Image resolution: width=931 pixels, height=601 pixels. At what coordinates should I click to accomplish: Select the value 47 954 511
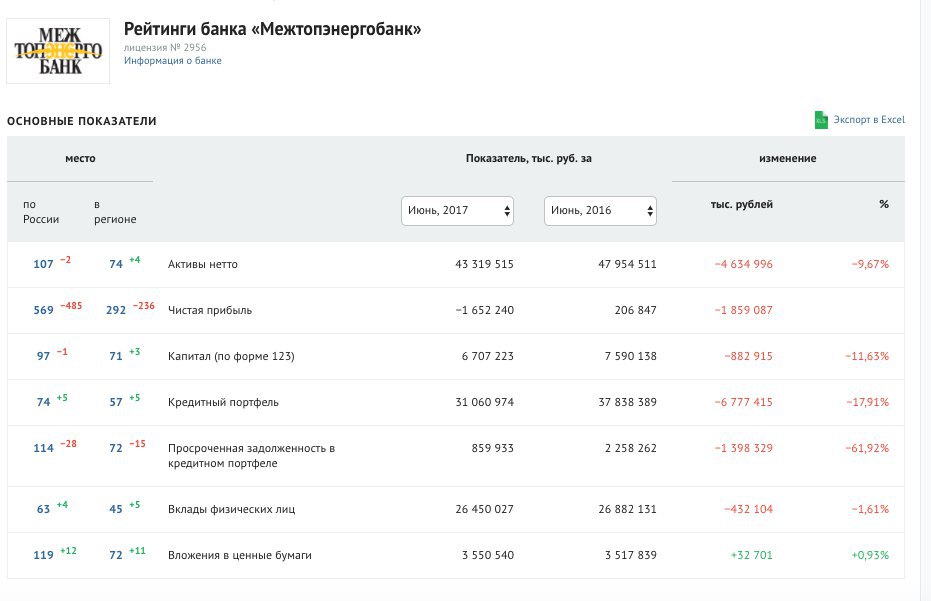pos(627,264)
